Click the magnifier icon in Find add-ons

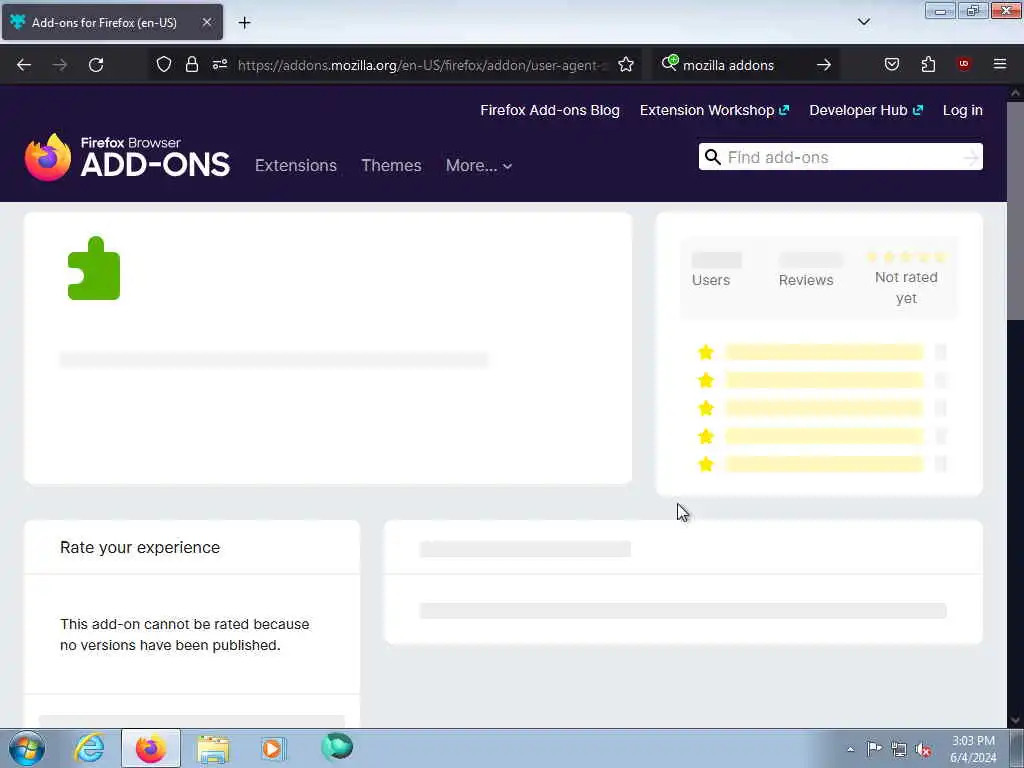pyautogui.click(x=713, y=157)
